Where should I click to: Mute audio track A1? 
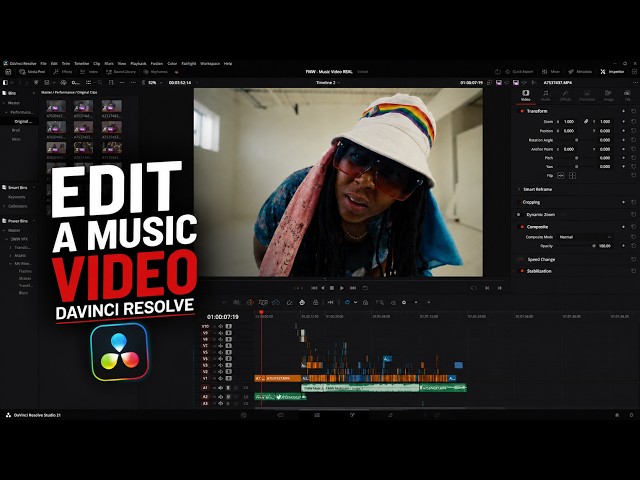236,388
